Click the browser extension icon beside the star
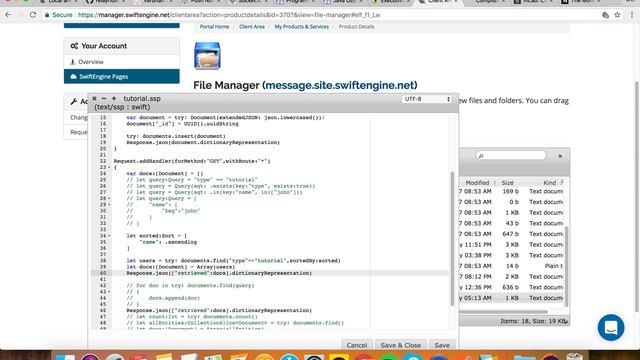The width and height of the screenshot is (640, 360). (605, 15)
